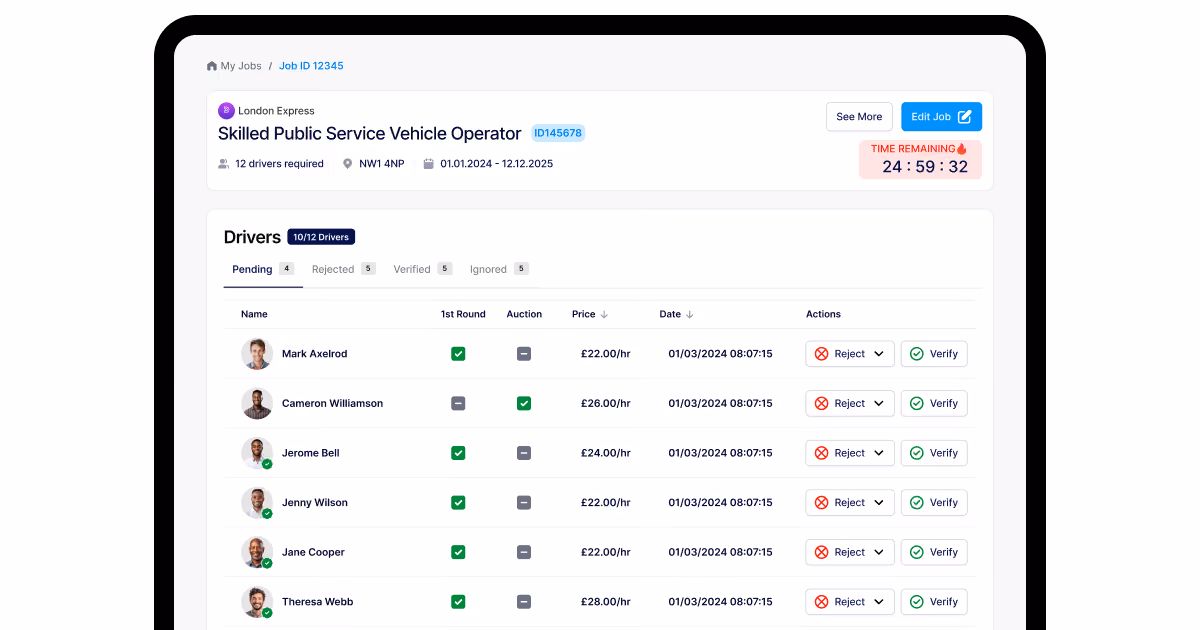Click the job title Skilled Public Service Vehicle Operator
The image size is (1200, 630).
tap(370, 134)
